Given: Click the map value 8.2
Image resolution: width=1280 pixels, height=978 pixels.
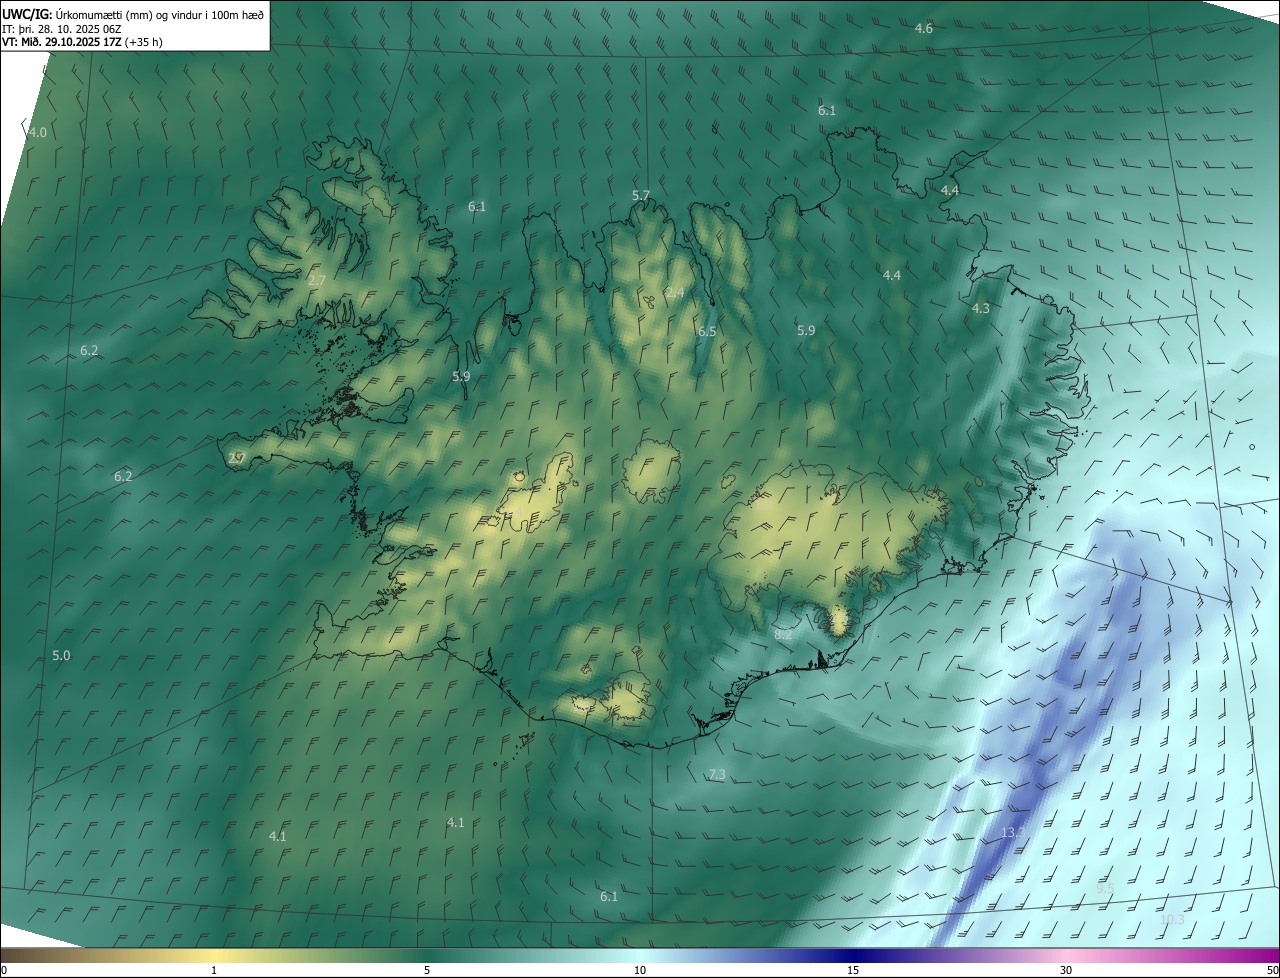Looking at the screenshot, I should pyautogui.click(x=783, y=634).
